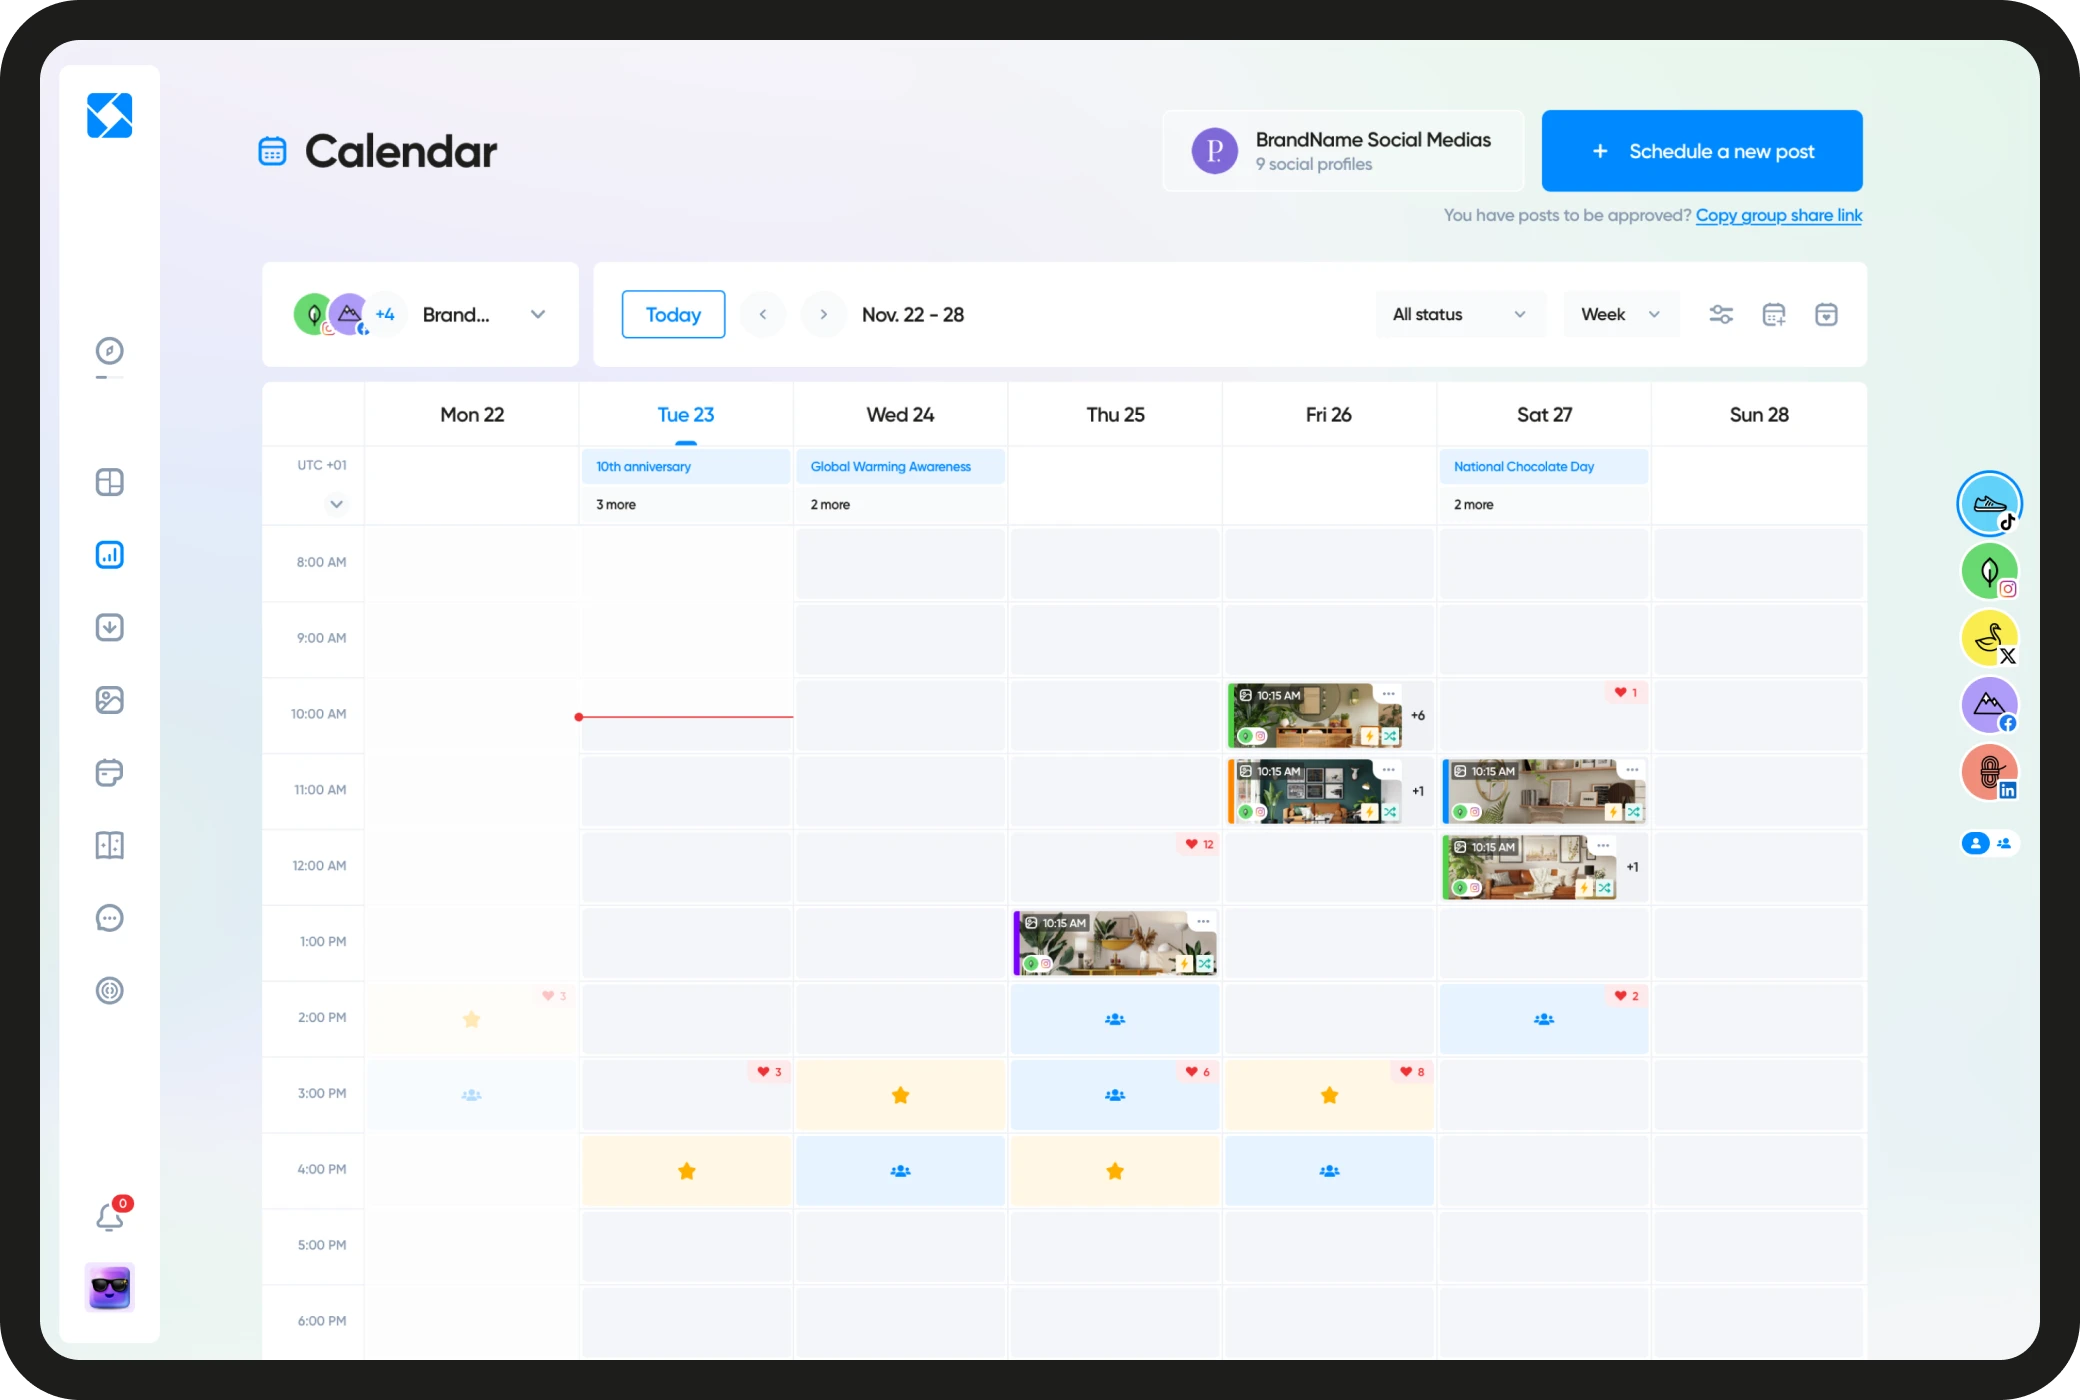
Task: Expand the Brand filter dropdown
Action: tap(538, 314)
